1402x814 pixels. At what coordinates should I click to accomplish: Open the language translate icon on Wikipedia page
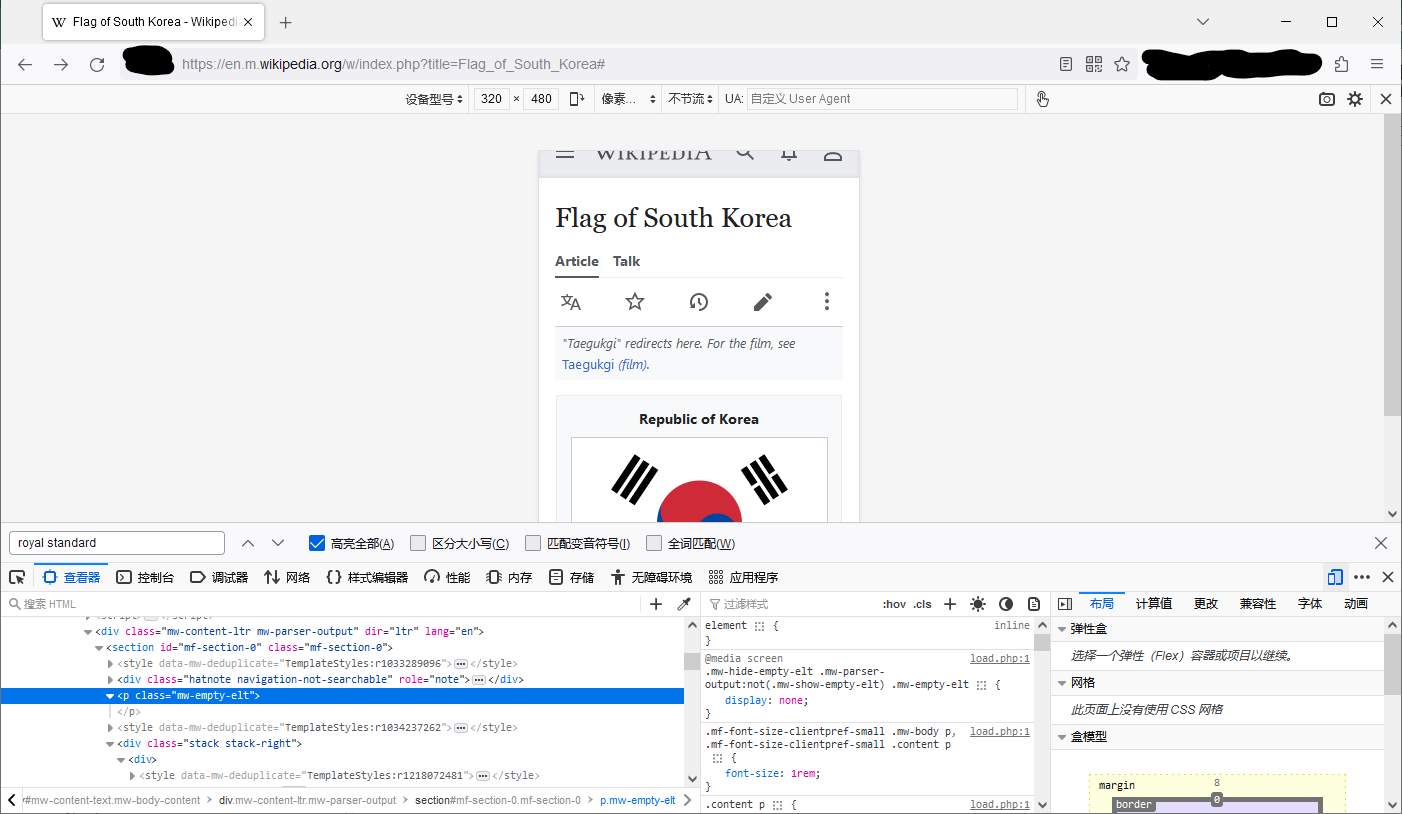coord(571,302)
